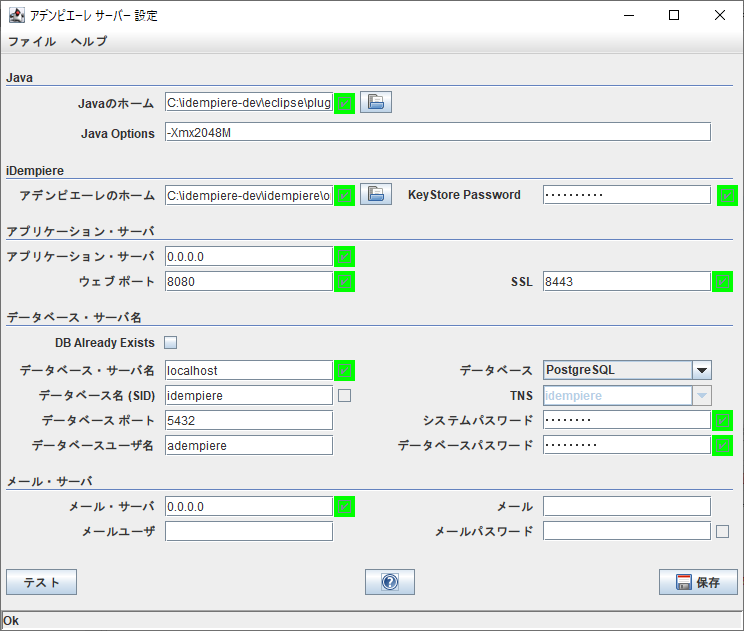This screenshot has width=744, height=631.
Task: Click the データベースユーザ名 adempiere field
Action: (x=249, y=445)
